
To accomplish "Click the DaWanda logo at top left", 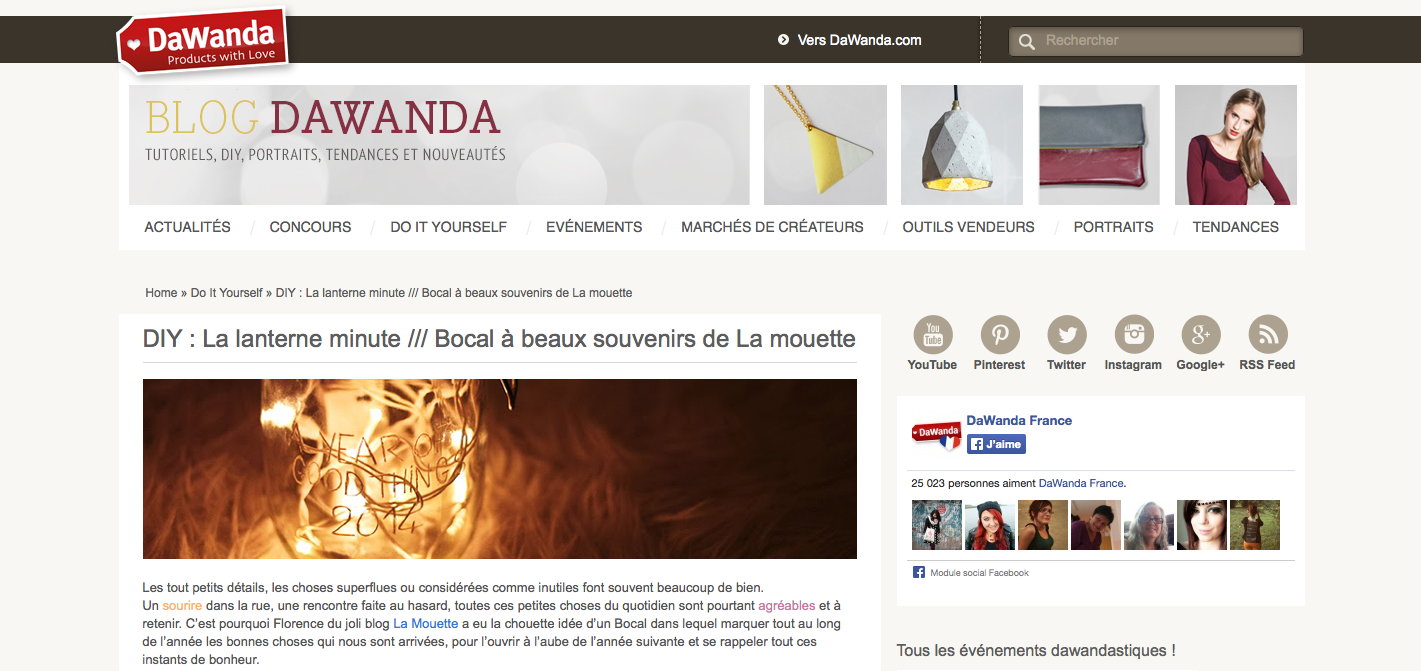I will (204, 42).
